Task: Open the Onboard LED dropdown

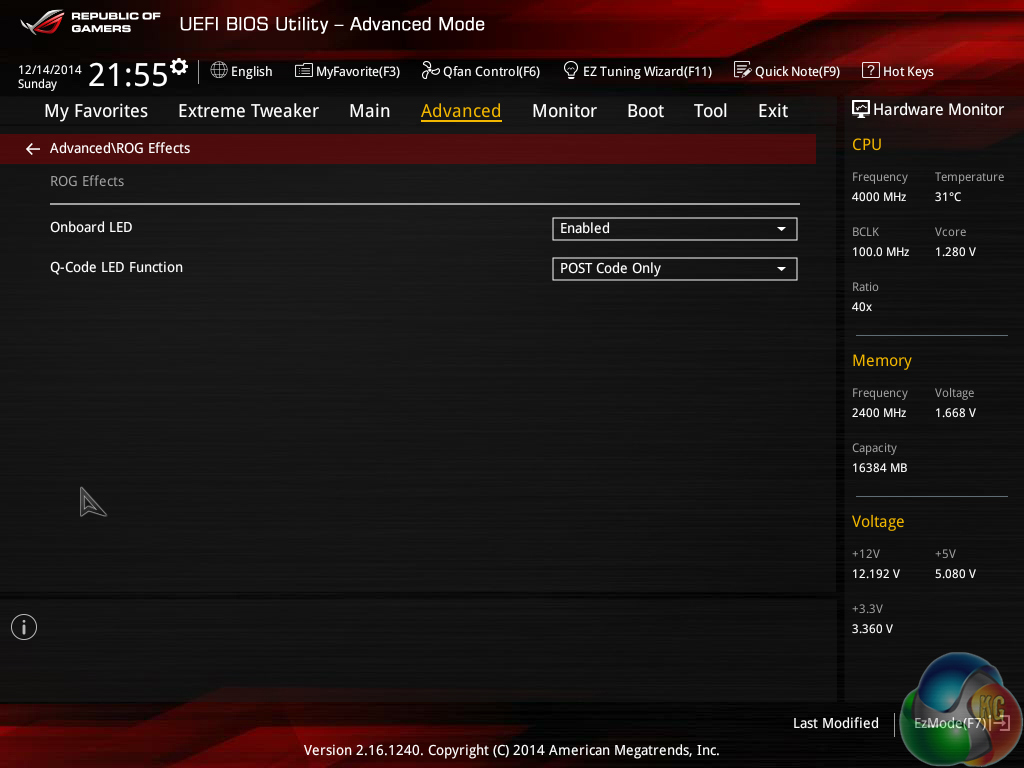Action: click(x=675, y=229)
